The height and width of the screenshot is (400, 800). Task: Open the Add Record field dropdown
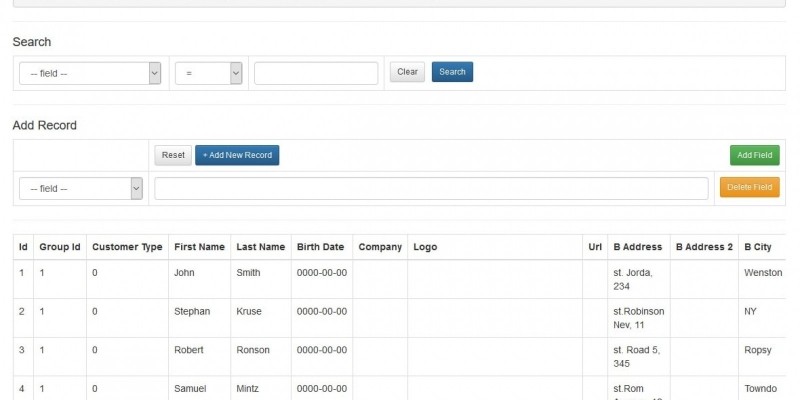pyautogui.click(x=81, y=188)
